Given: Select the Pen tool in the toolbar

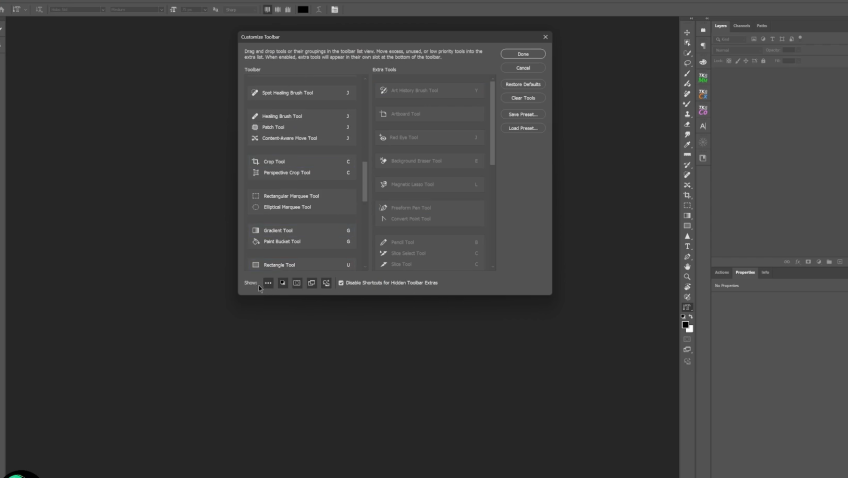Looking at the screenshot, I should pos(687,257).
